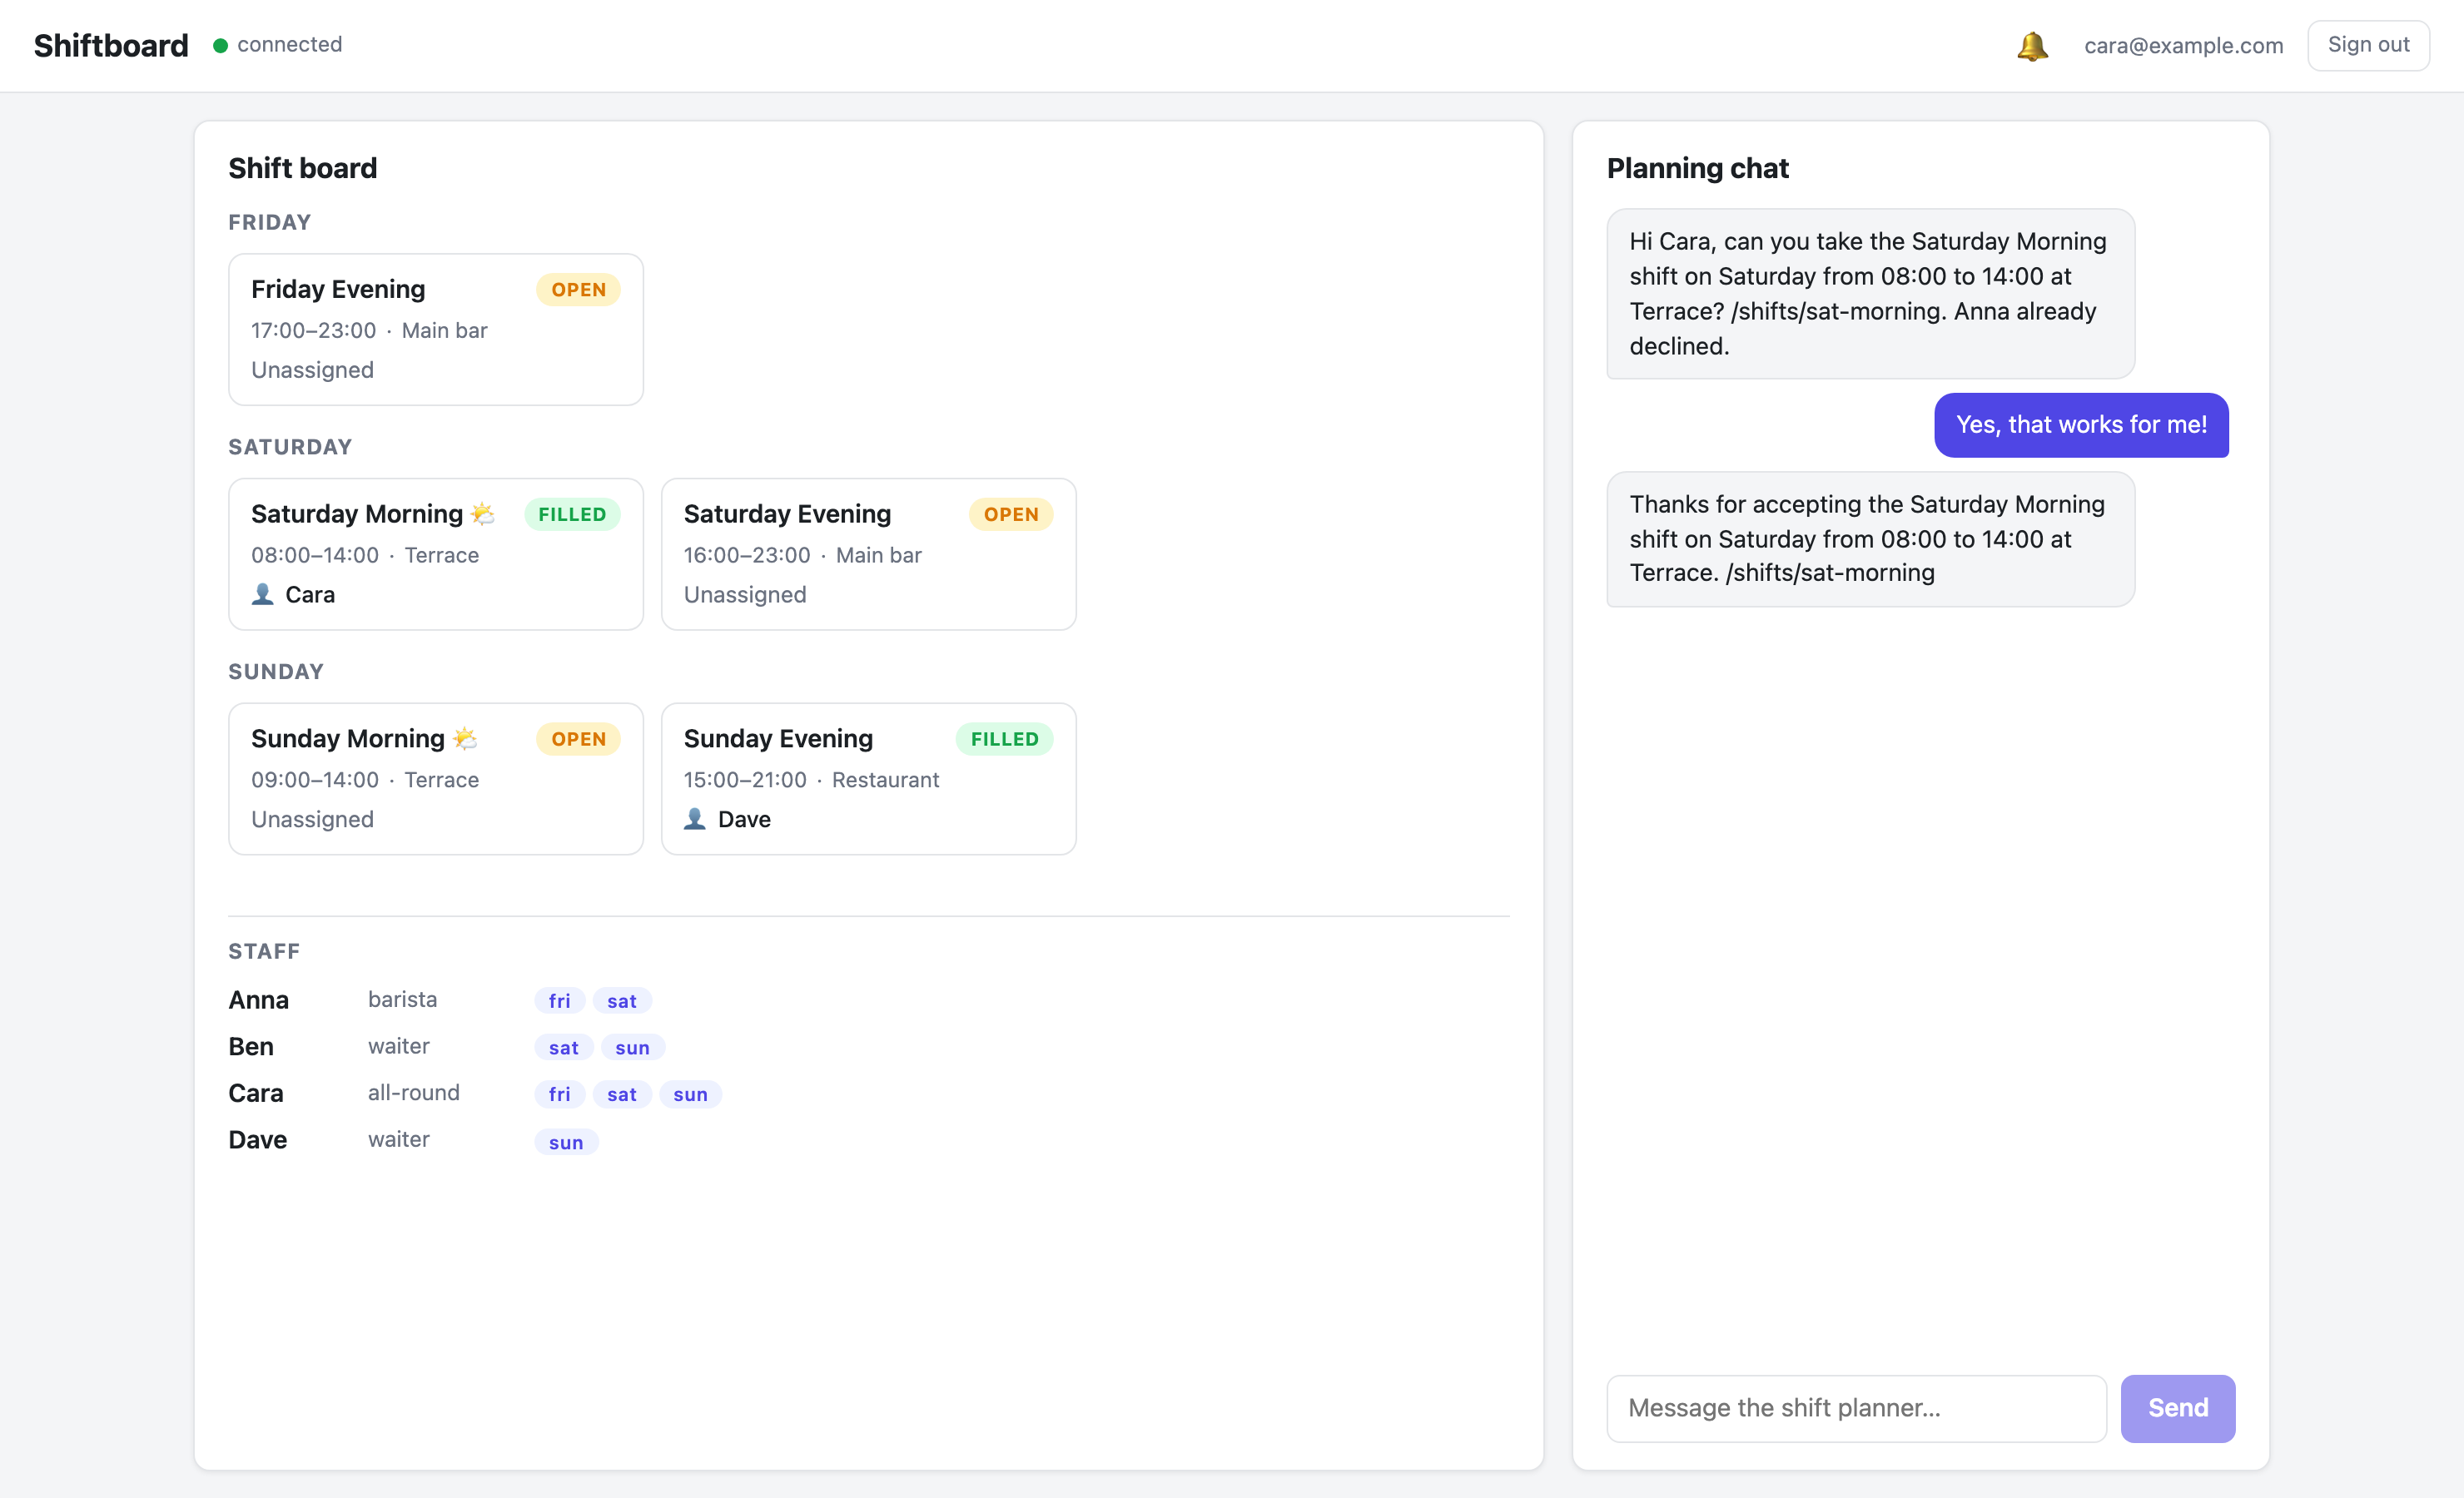Click Ben's sun availability tag
2464x1498 pixels.
pyautogui.click(x=632, y=1048)
